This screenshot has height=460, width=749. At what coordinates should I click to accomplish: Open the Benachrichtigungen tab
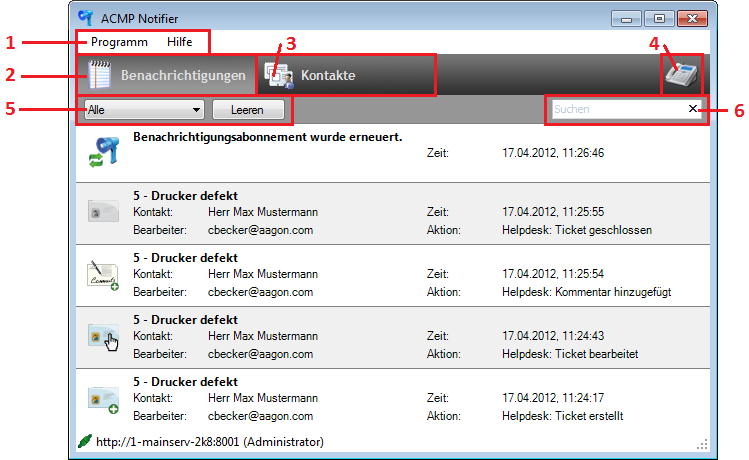coord(166,75)
